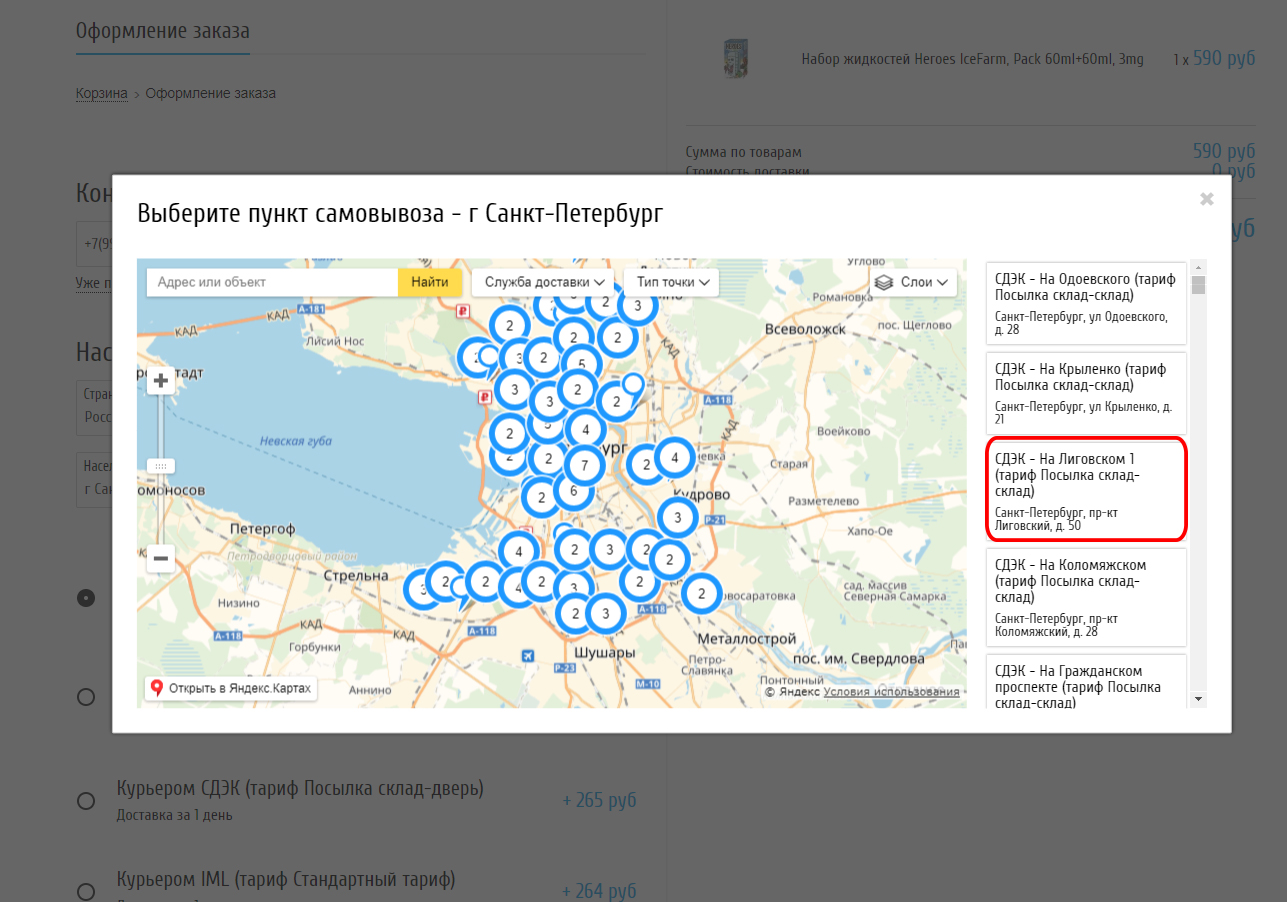Expand the 'Тип точки' filter
The width and height of the screenshot is (1287, 902).
(672, 282)
